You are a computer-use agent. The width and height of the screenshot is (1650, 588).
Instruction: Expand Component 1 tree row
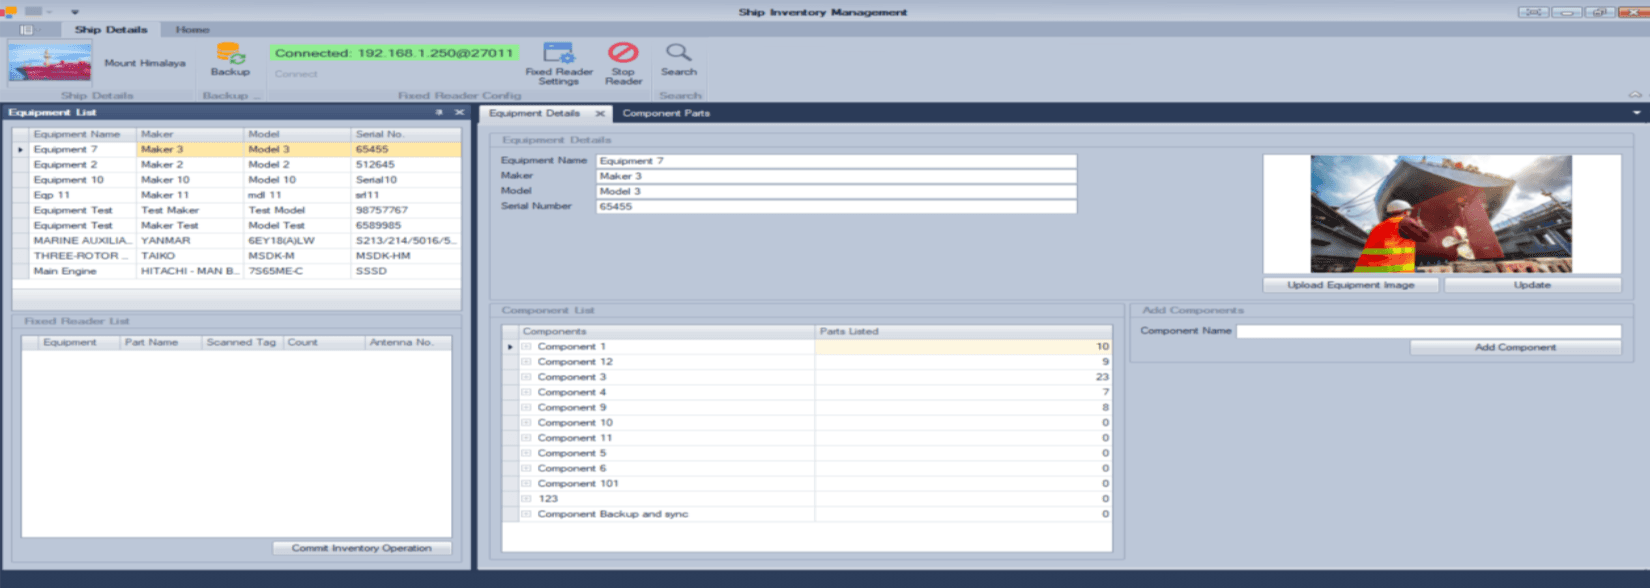pyautogui.click(x=526, y=347)
